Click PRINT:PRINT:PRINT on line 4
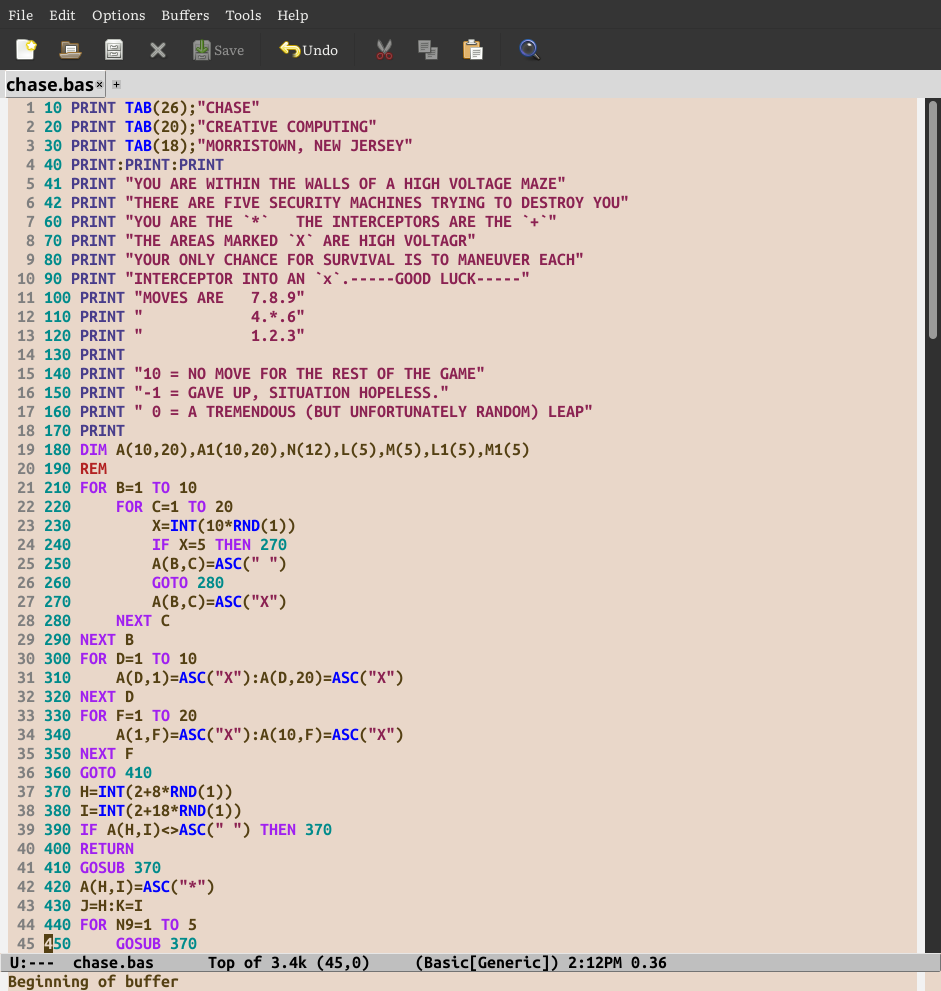This screenshot has height=991, width=941. (x=147, y=165)
